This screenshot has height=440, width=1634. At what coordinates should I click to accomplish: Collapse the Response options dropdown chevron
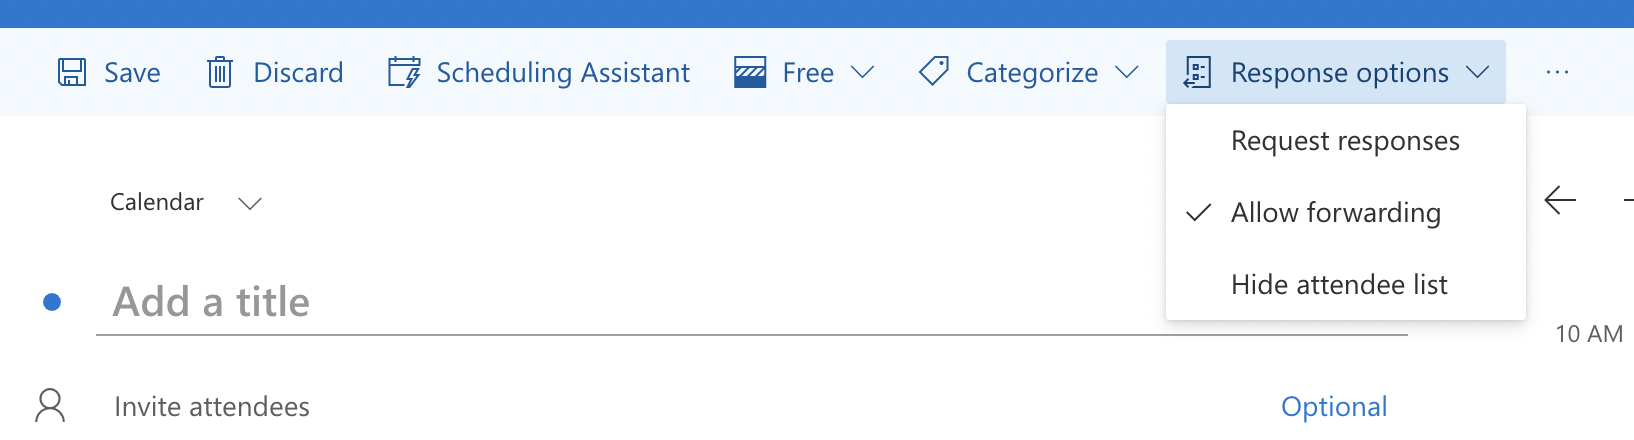pyautogui.click(x=1477, y=73)
